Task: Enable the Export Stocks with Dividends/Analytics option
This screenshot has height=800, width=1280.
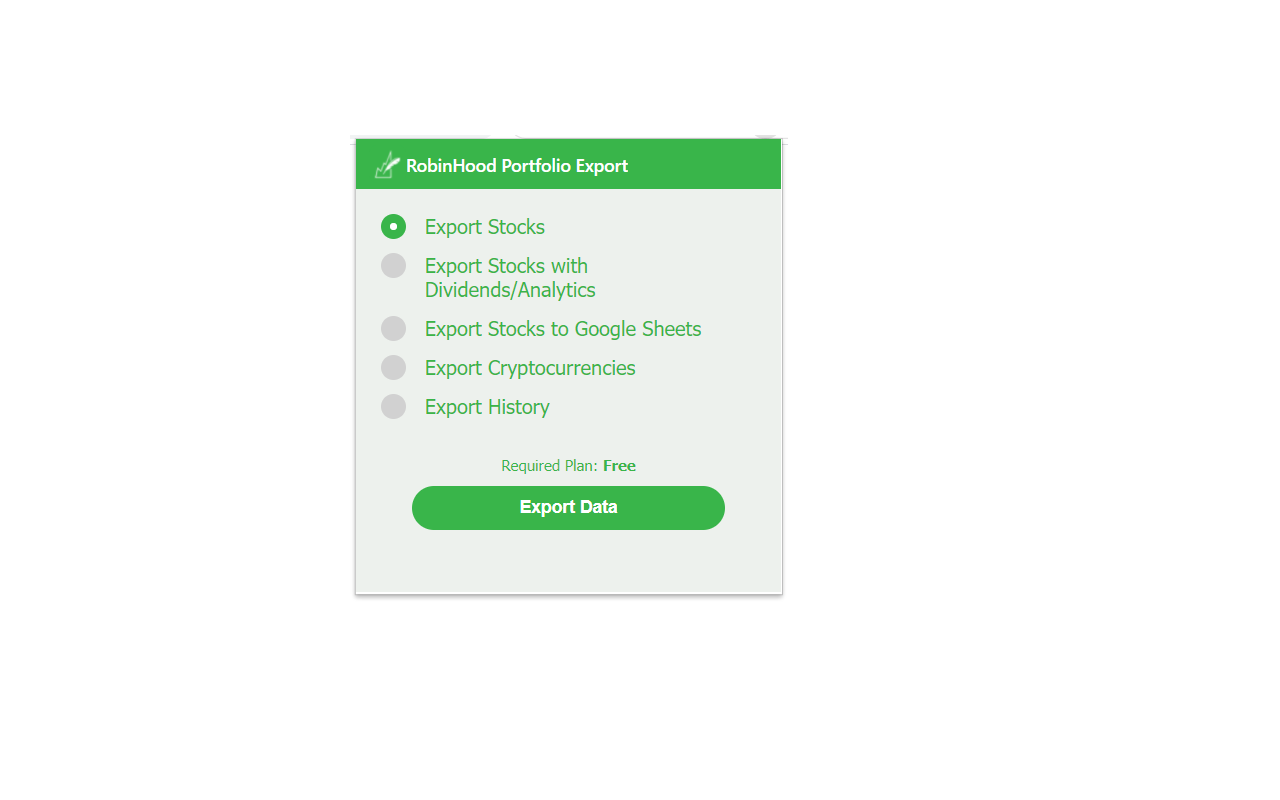Action: pyautogui.click(x=393, y=265)
